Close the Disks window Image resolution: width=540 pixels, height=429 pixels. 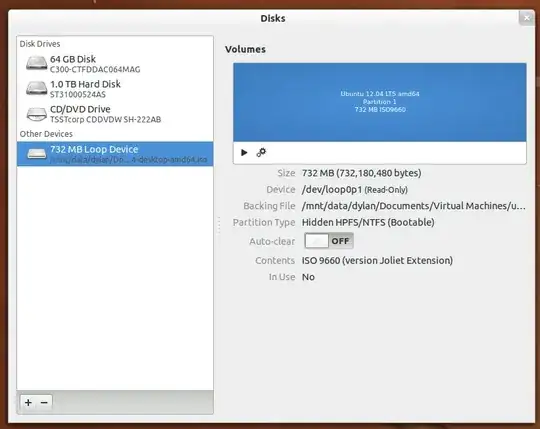[x=526, y=18]
